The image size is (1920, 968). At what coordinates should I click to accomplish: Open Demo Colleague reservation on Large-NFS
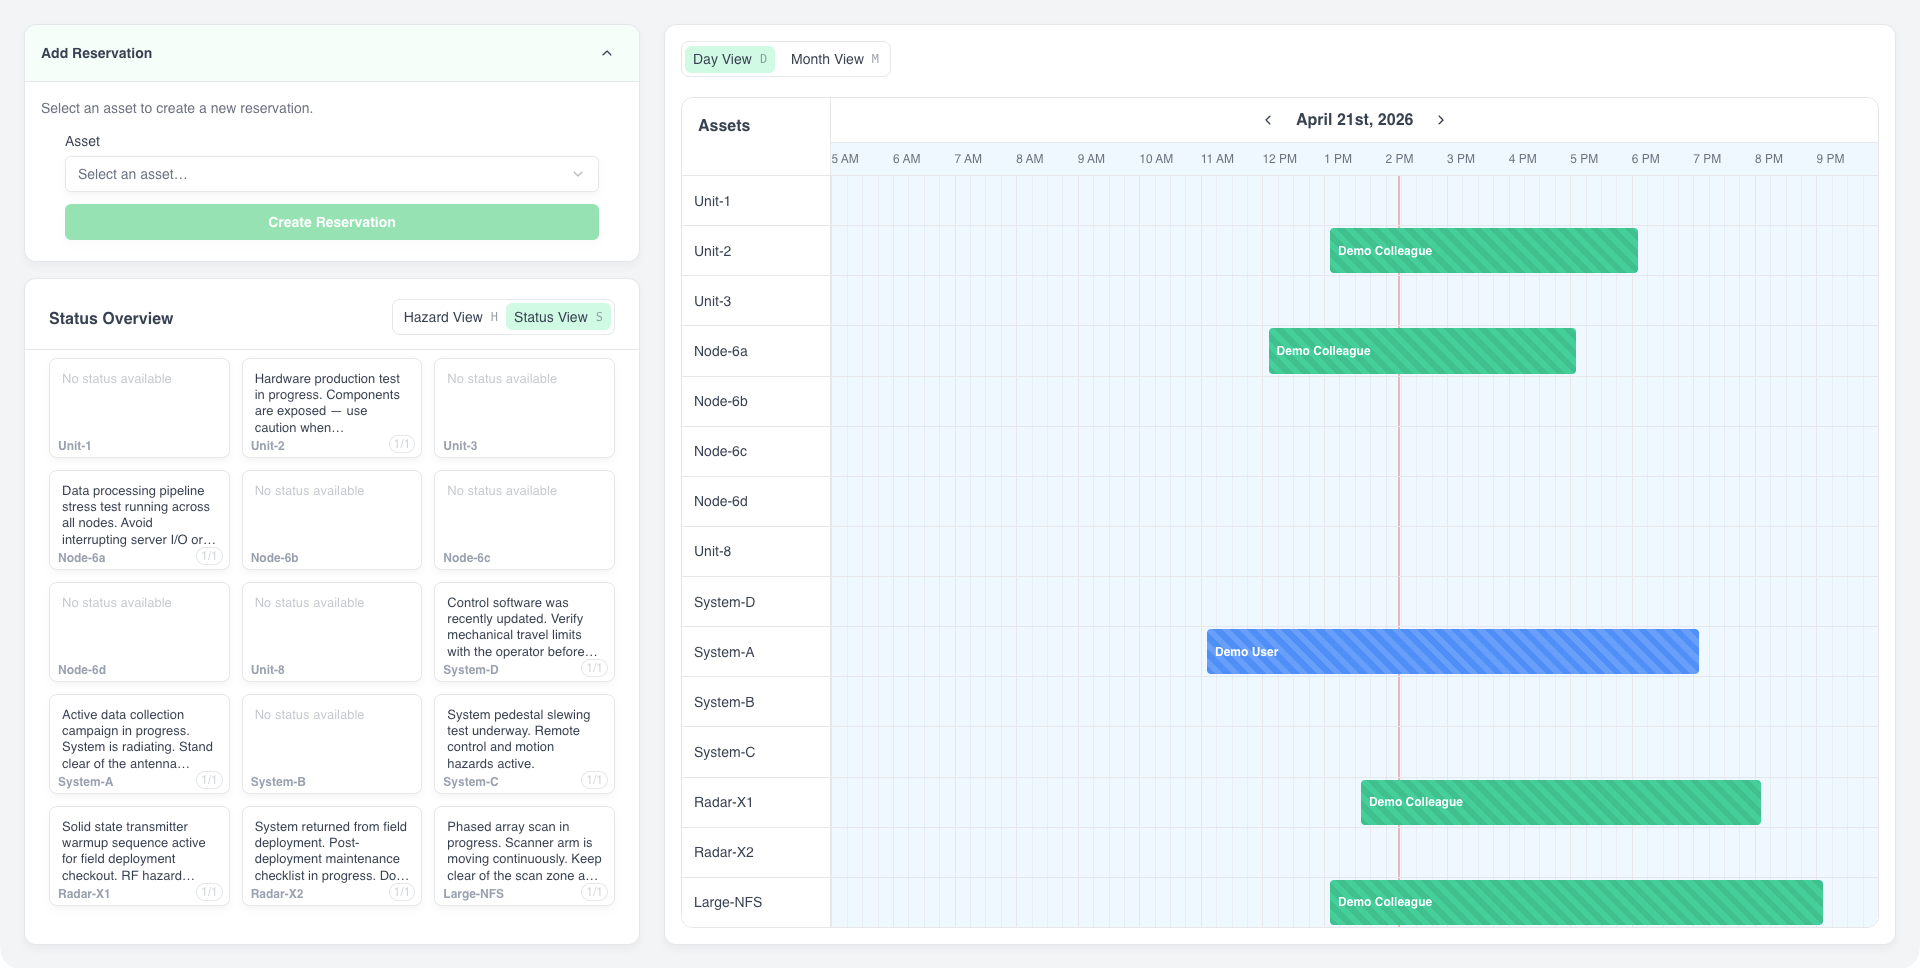click(1576, 902)
